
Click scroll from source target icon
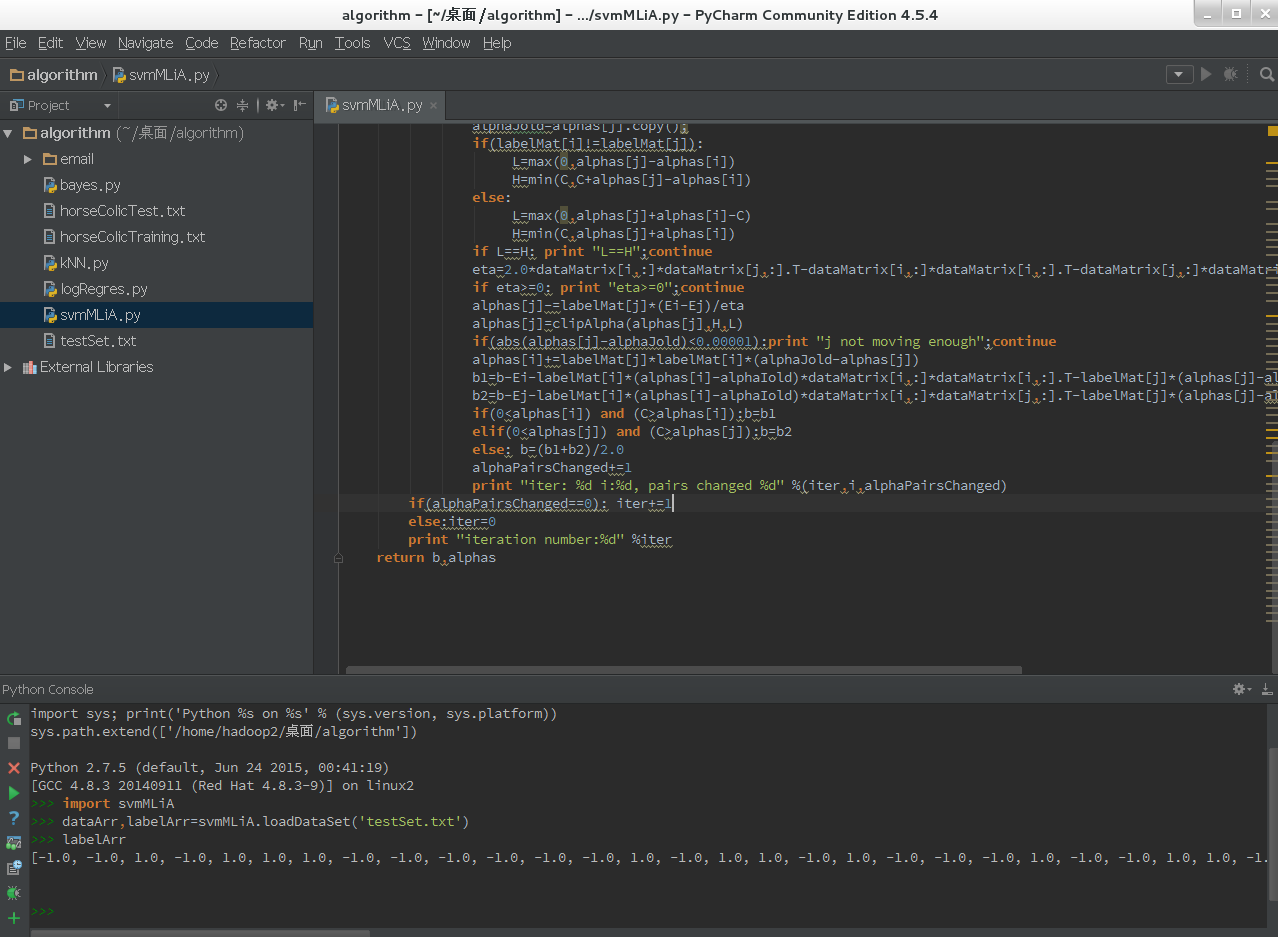[221, 105]
